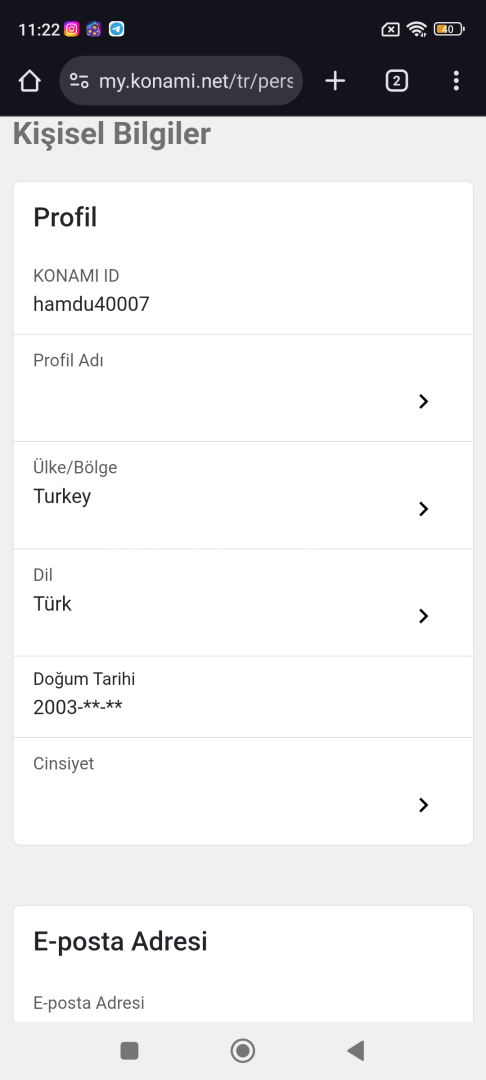The image size is (486, 1080).
Task: Tap the Android home circle button
Action: 242,1050
